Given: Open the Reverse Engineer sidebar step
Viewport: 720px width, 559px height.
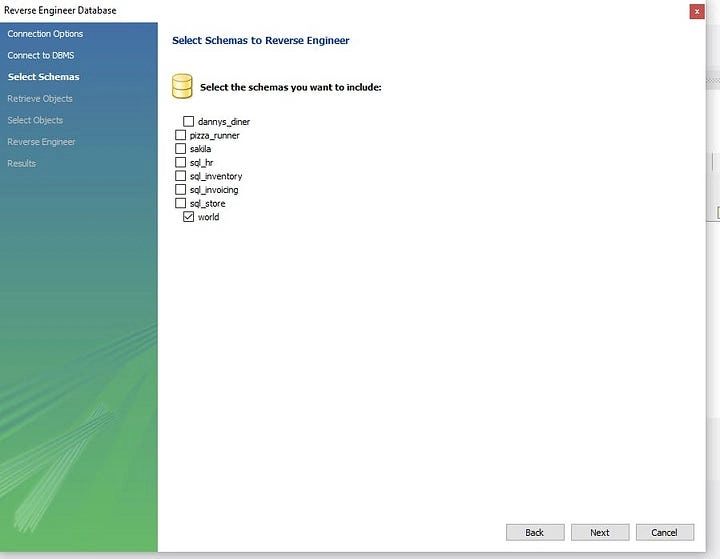Looking at the screenshot, I should pyautogui.click(x=41, y=142).
